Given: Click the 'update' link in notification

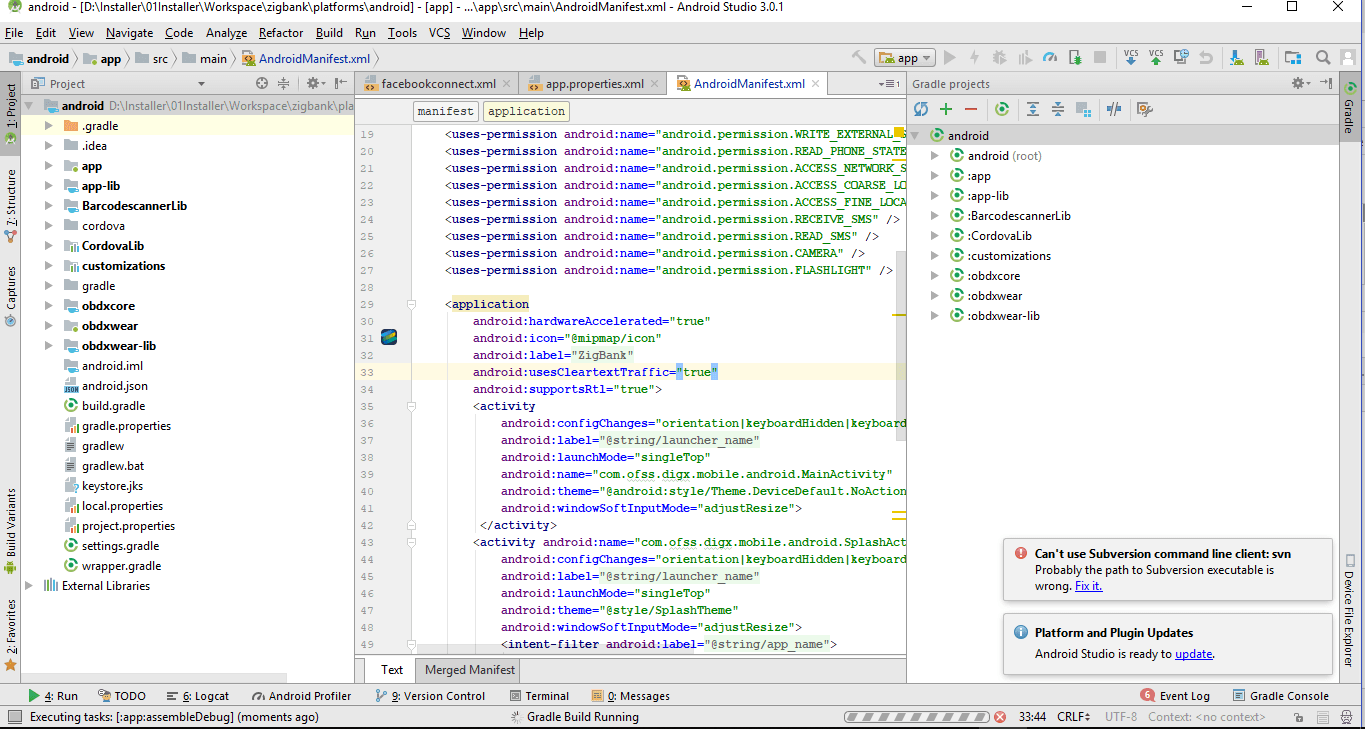Looking at the screenshot, I should pos(1193,654).
